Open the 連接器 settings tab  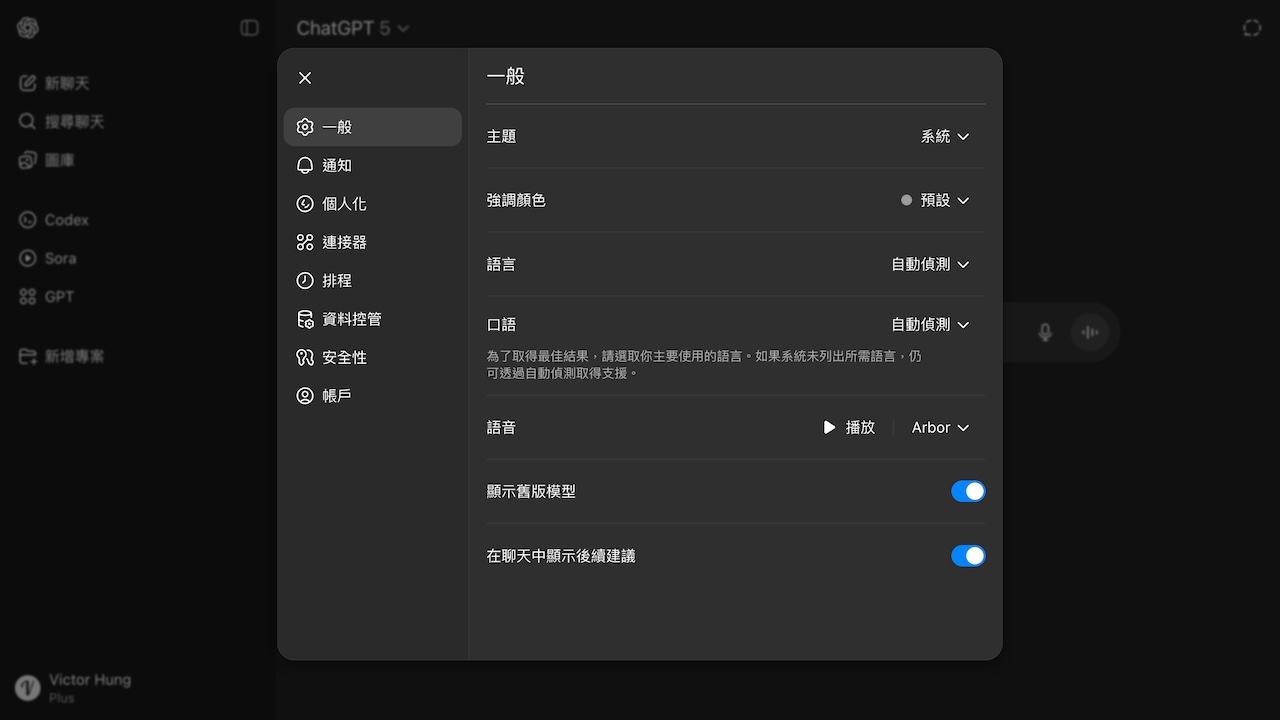click(372, 242)
